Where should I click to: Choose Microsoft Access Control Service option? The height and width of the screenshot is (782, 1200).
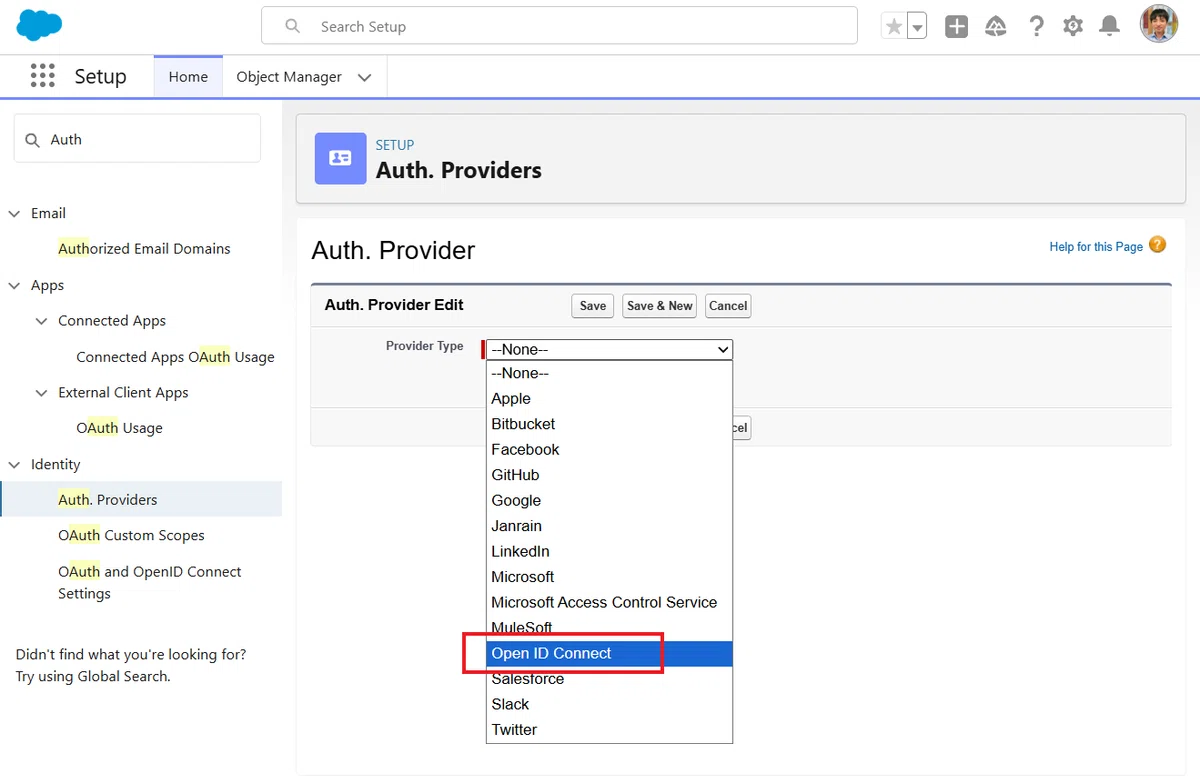(610, 602)
